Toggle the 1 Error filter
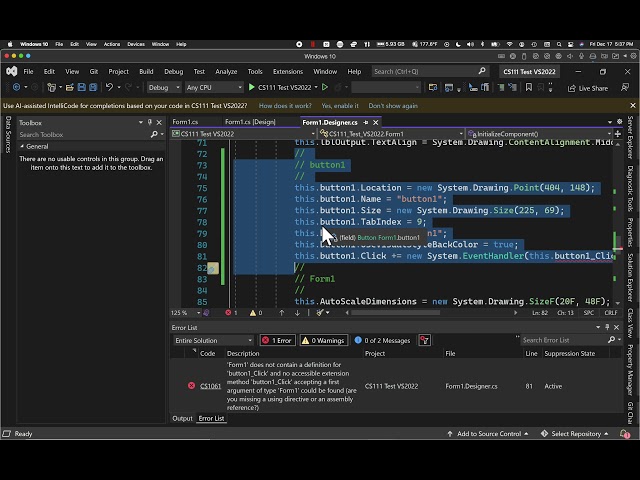 [278, 340]
